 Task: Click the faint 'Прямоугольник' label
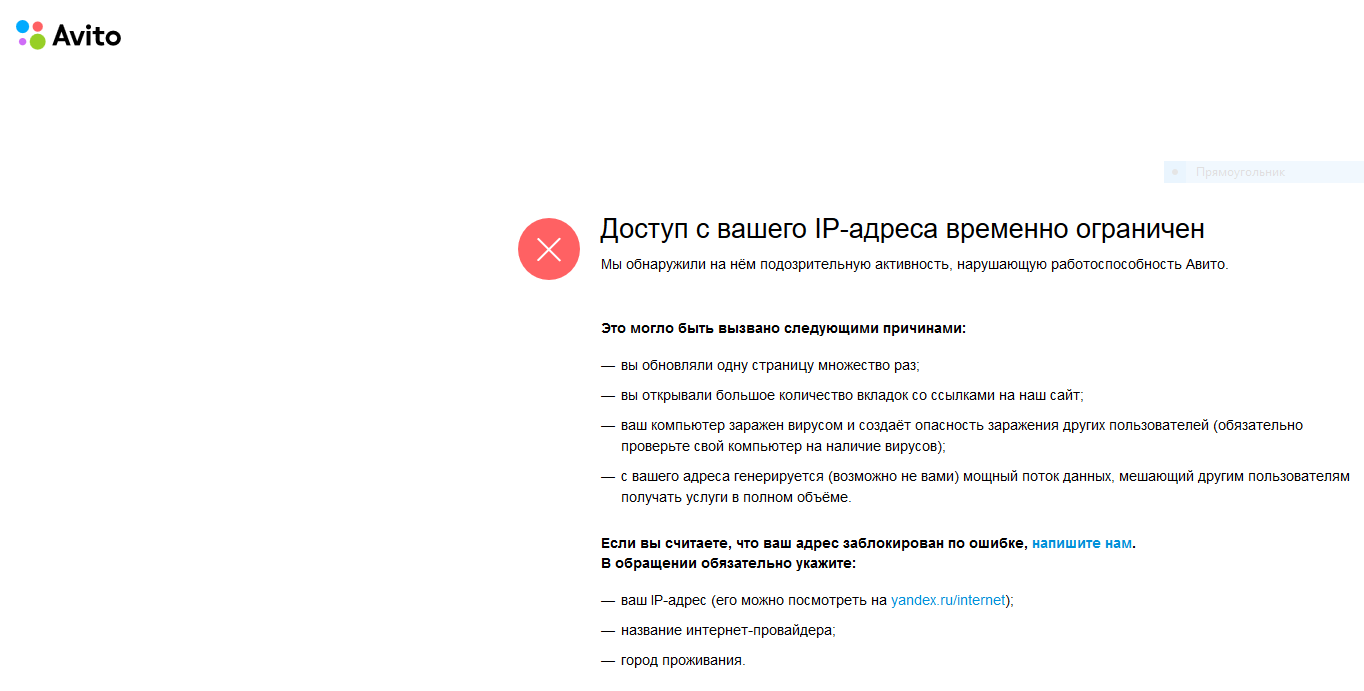coord(1240,172)
